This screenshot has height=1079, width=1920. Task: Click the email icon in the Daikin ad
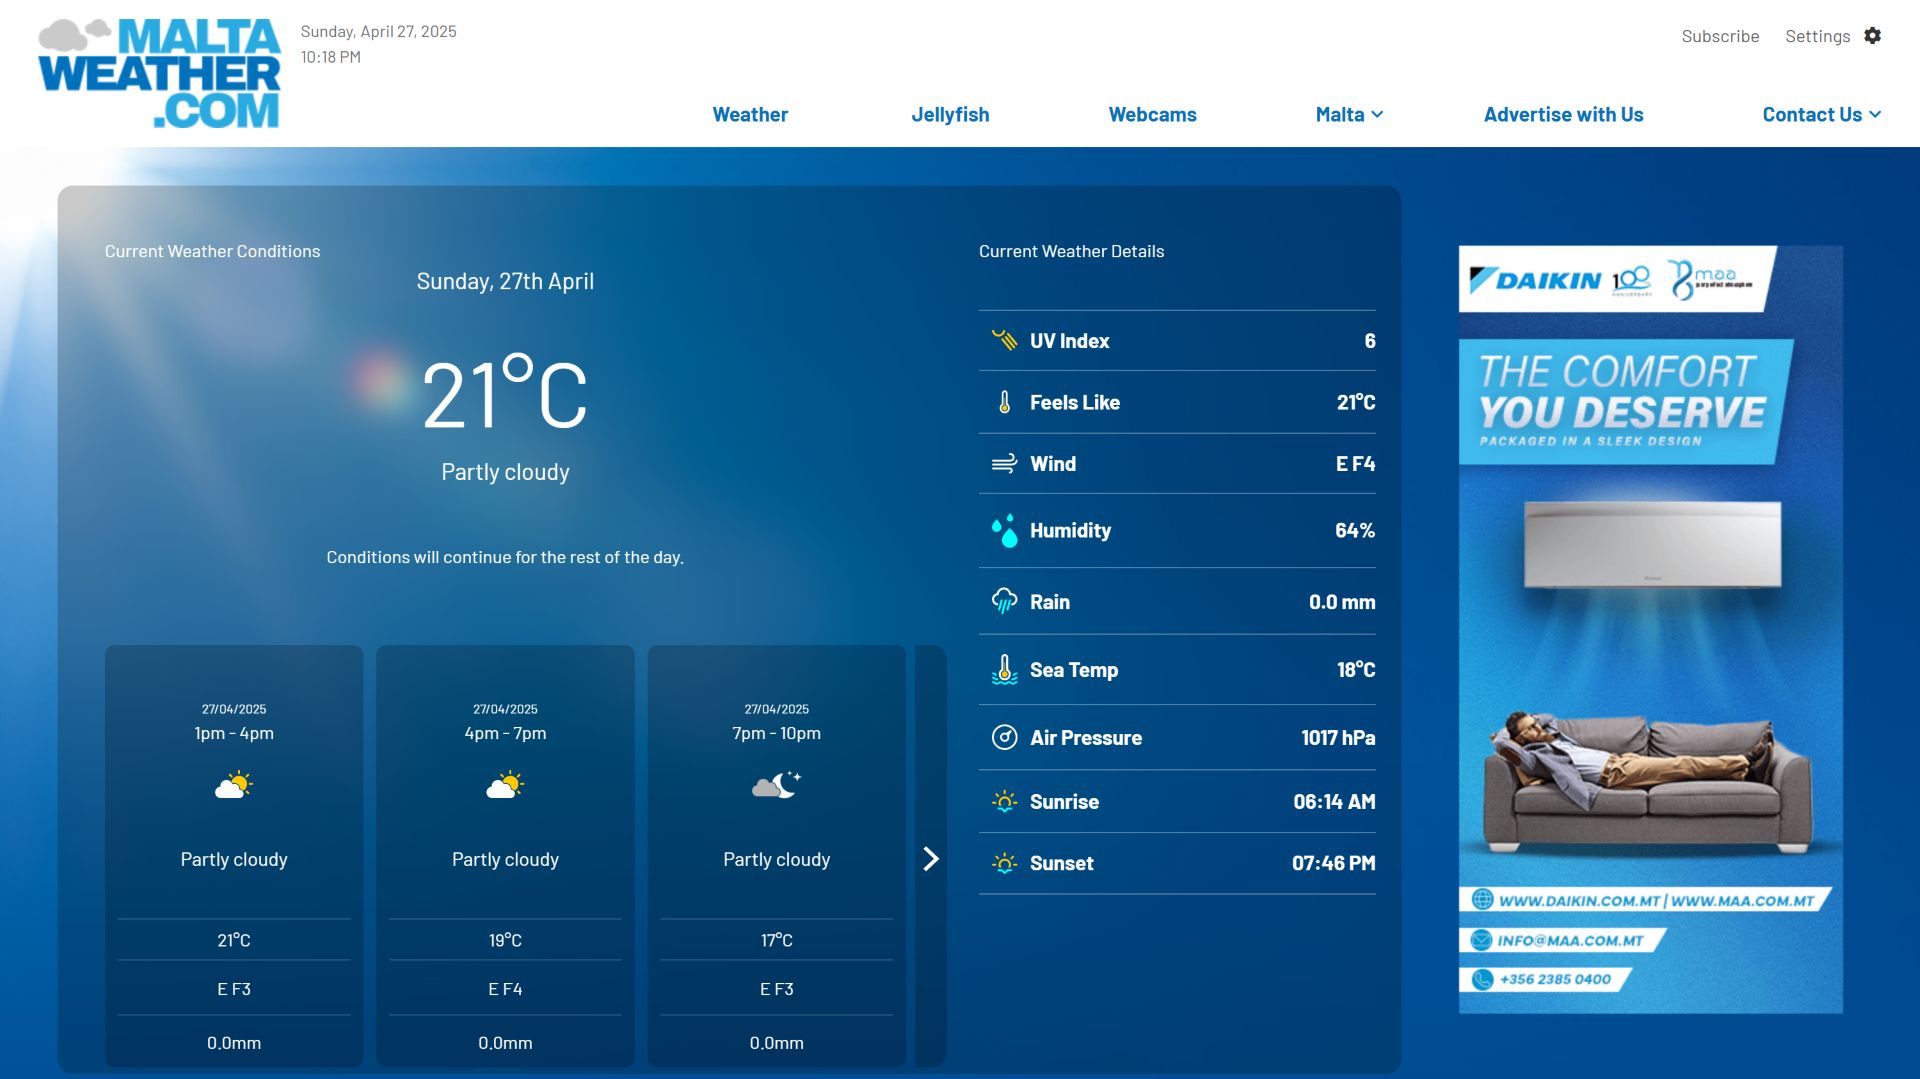click(1482, 940)
